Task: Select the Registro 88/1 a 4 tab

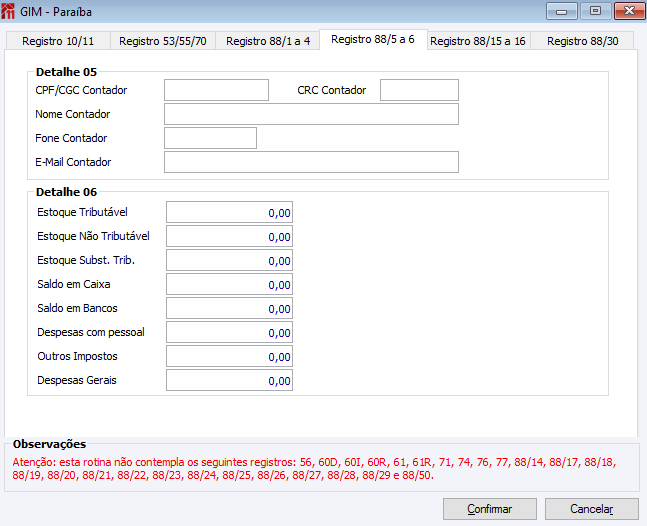Action: click(x=268, y=41)
